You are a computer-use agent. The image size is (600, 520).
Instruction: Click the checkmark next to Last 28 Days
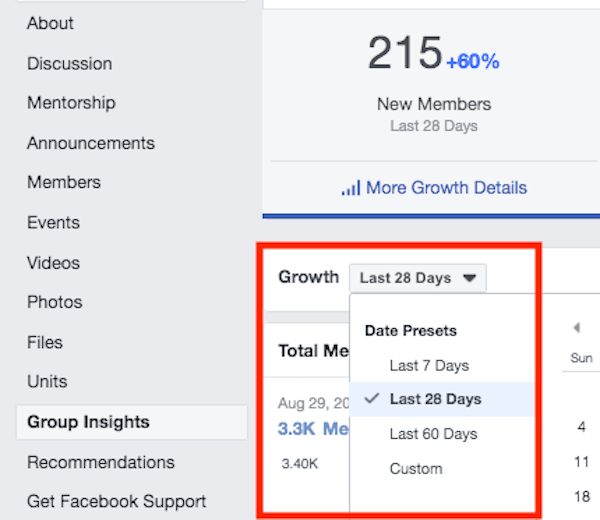click(x=372, y=398)
